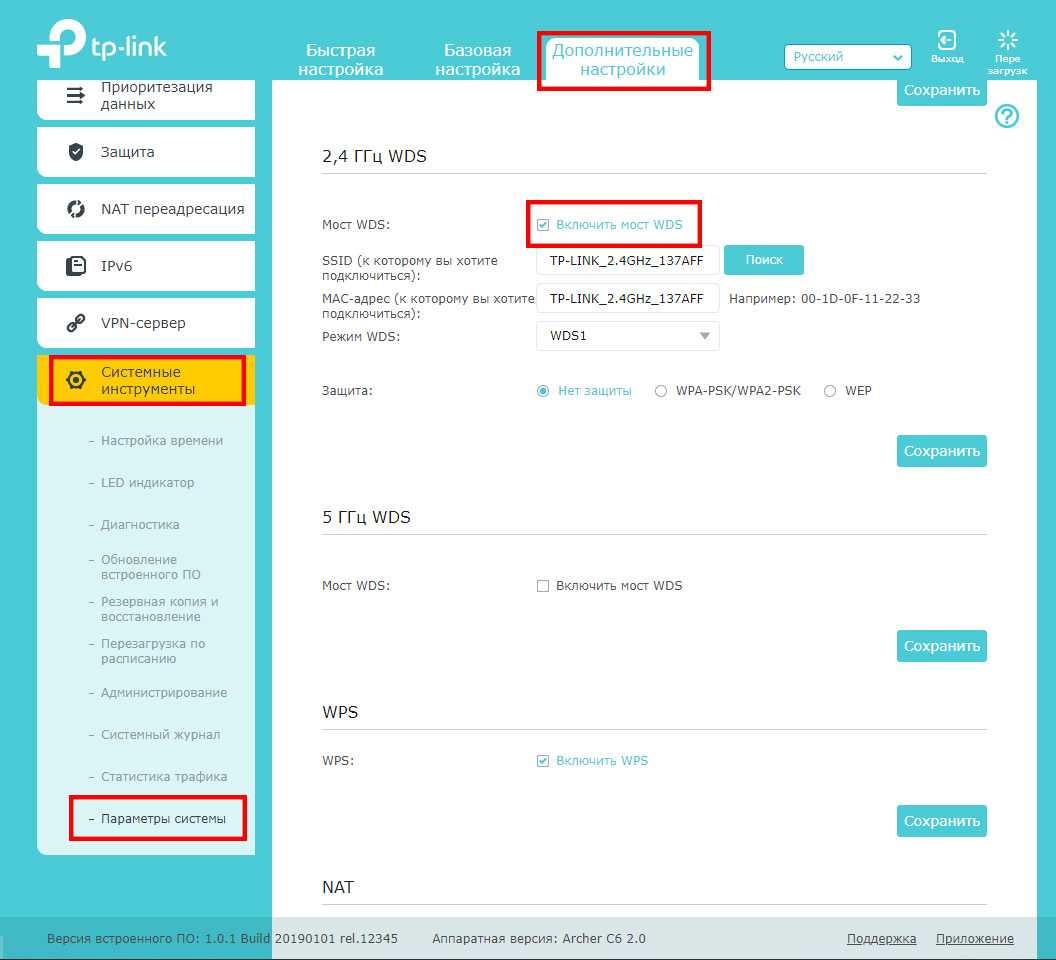The image size is (1056, 960).
Task: Uncheck Включить мост WDS for 2.4 GHz
Action: click(x=543, y=225)
